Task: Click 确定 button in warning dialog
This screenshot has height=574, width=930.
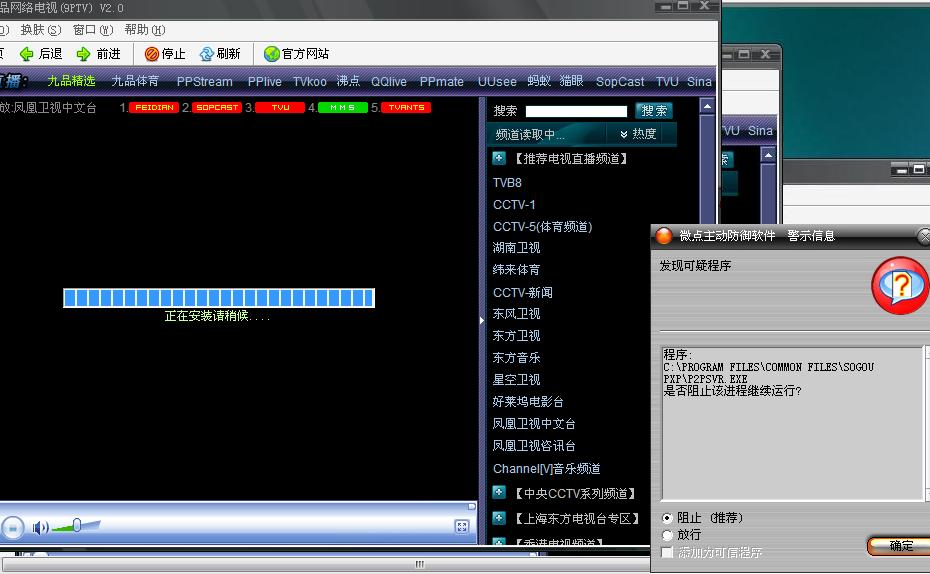Action: click(x=900, y=546)
